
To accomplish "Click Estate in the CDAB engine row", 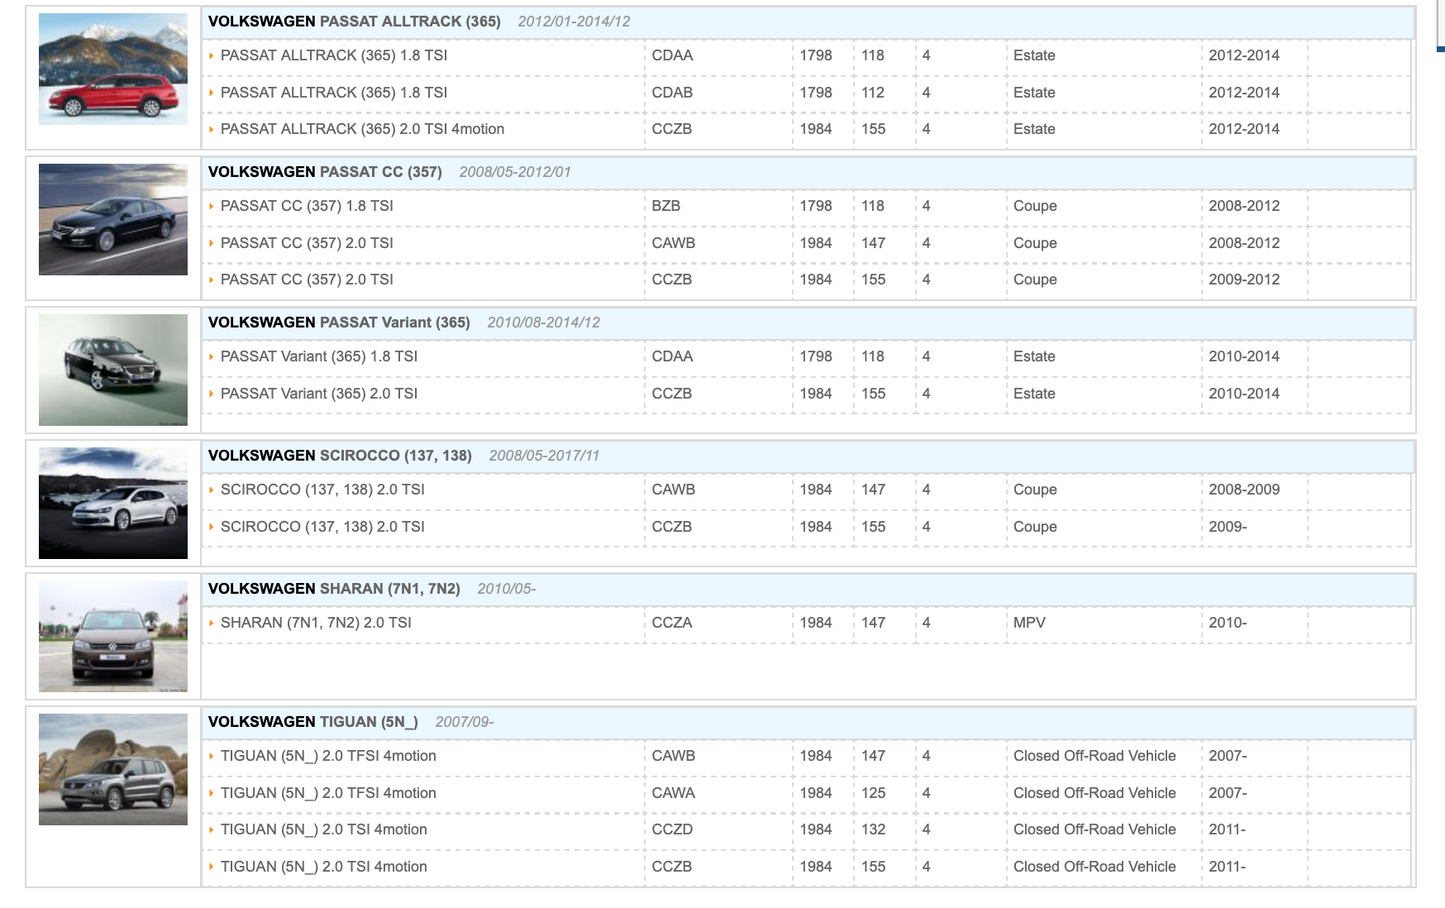I will pyautogui.click(x=1034, y=92).
